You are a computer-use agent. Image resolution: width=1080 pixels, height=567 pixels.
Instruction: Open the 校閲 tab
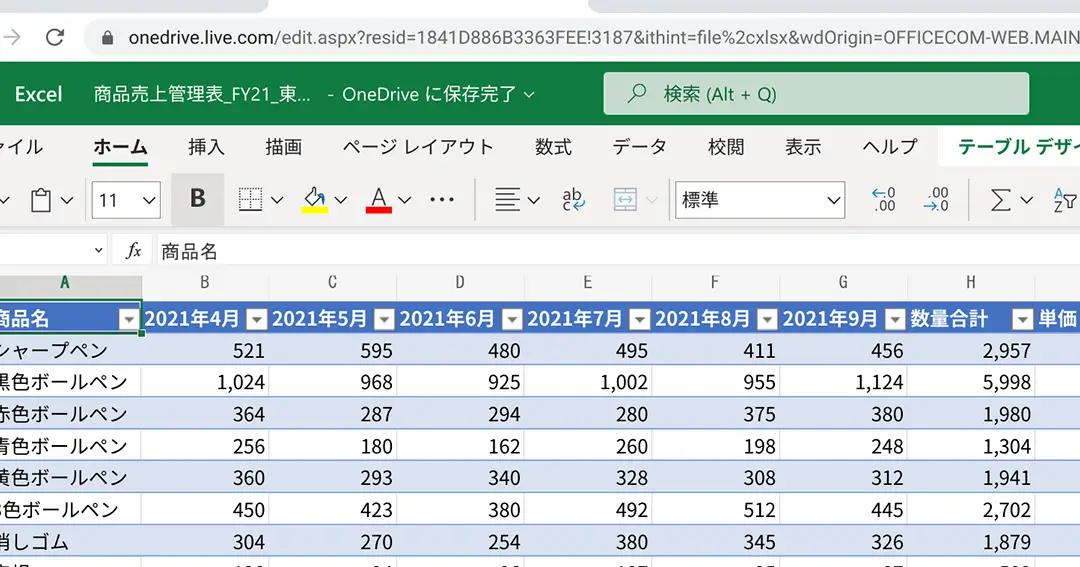click(x=726, y=147)
